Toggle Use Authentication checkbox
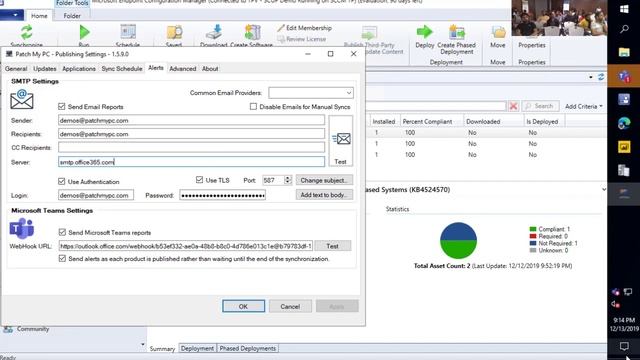640x360 pixels. click(62, 181)
